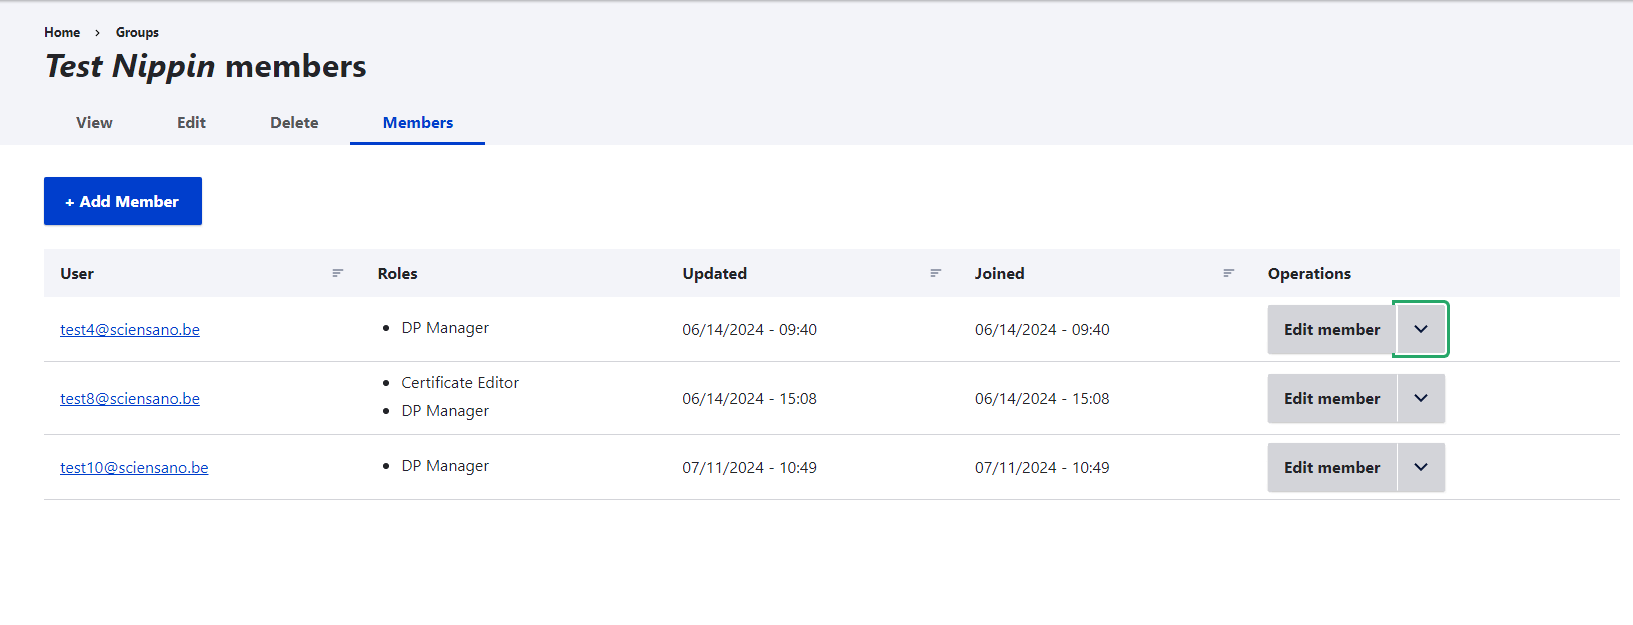1633x625 pixels.
Task: Navigate to Groups breadcrumb
Action: pyautogui.click(x=137, y=32)
